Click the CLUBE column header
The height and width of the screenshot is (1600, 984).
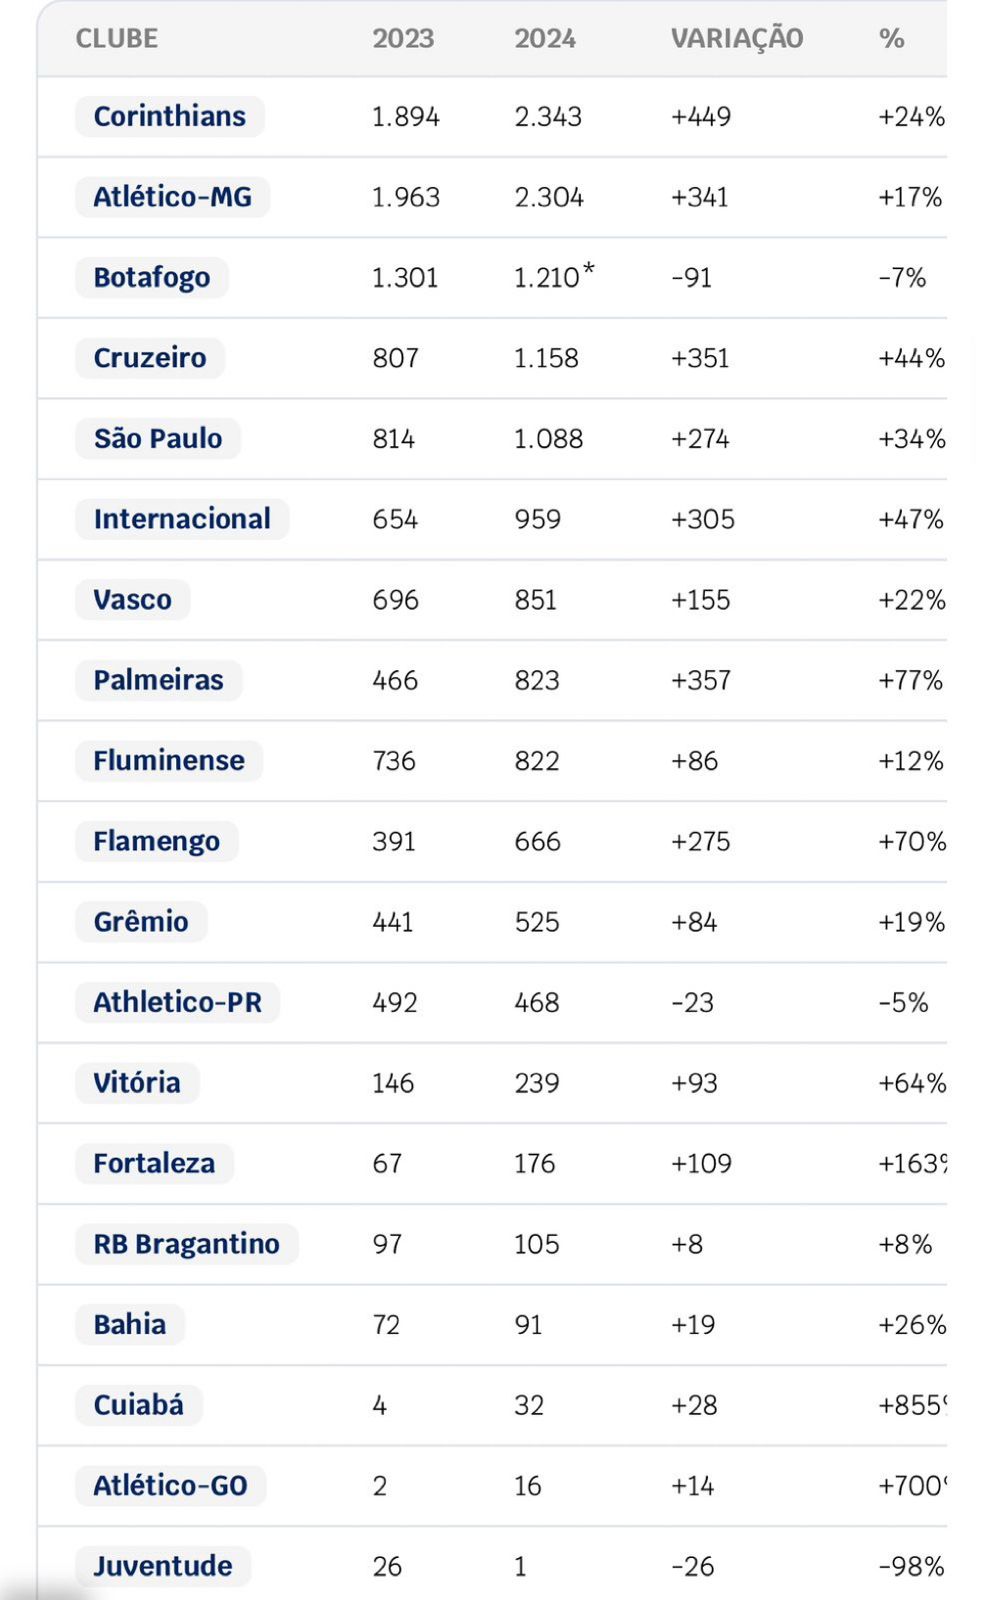click(x=117, y=38)
